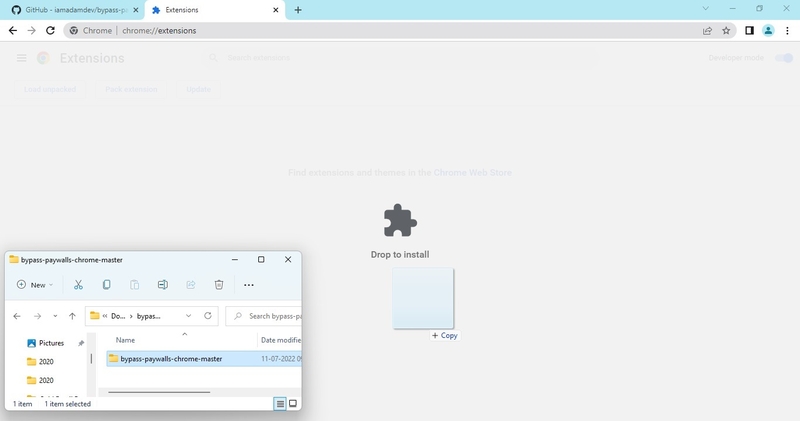Viewport: 800px width, 421px height.
Task: Go forward in Chrome
Action: (32, 31)
